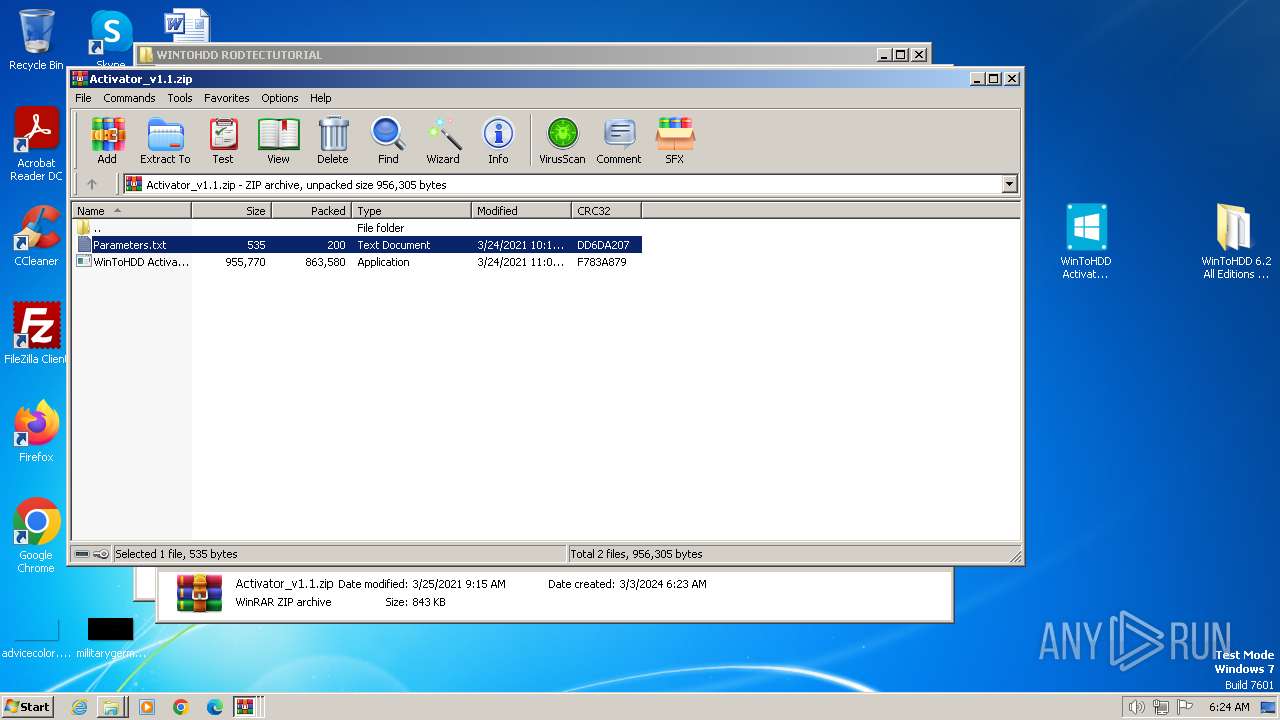The image size is (1280, 720).
Task: Open Internet Explorer from taskbar
Action: pos(79,707)
